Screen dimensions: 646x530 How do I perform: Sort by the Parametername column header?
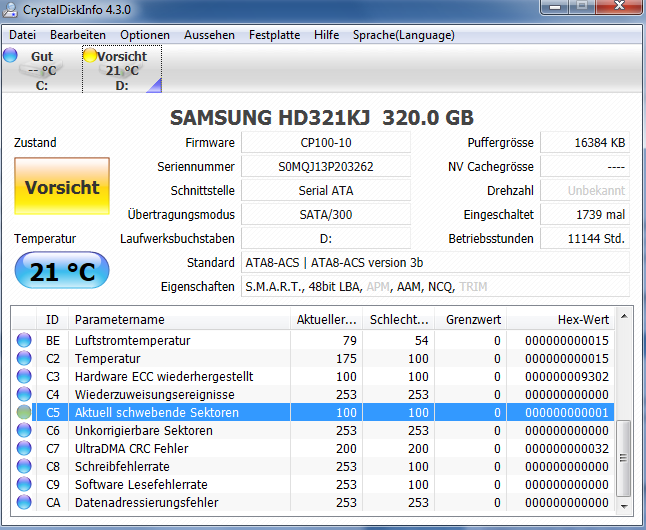click(x=179, y=319)
